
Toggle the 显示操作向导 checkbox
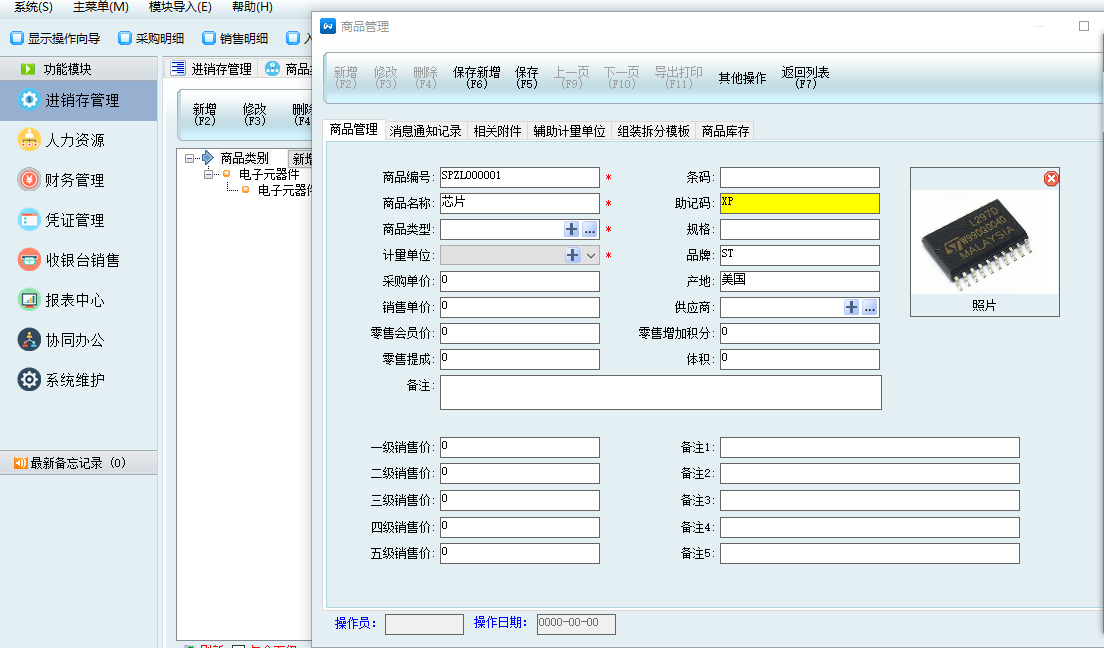tap(17, 39)
